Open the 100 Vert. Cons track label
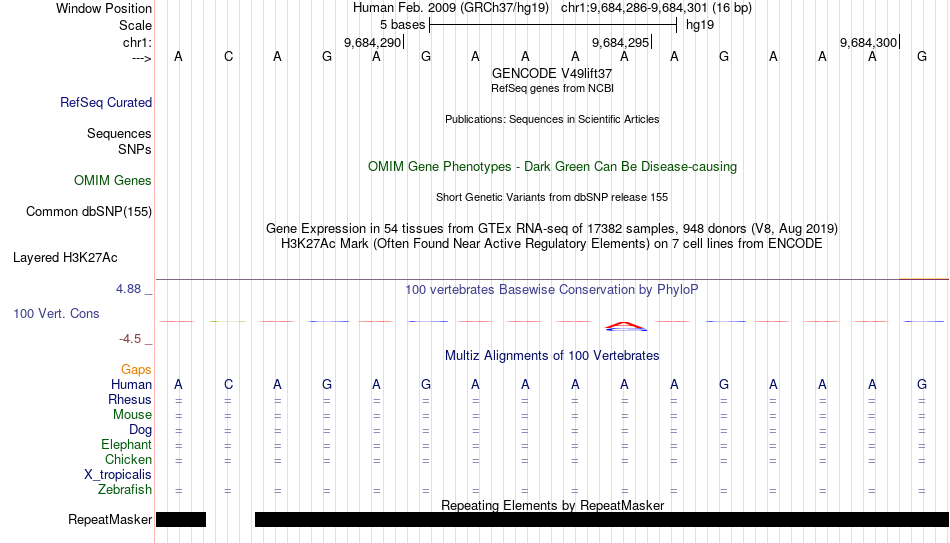 click(56, 313)
